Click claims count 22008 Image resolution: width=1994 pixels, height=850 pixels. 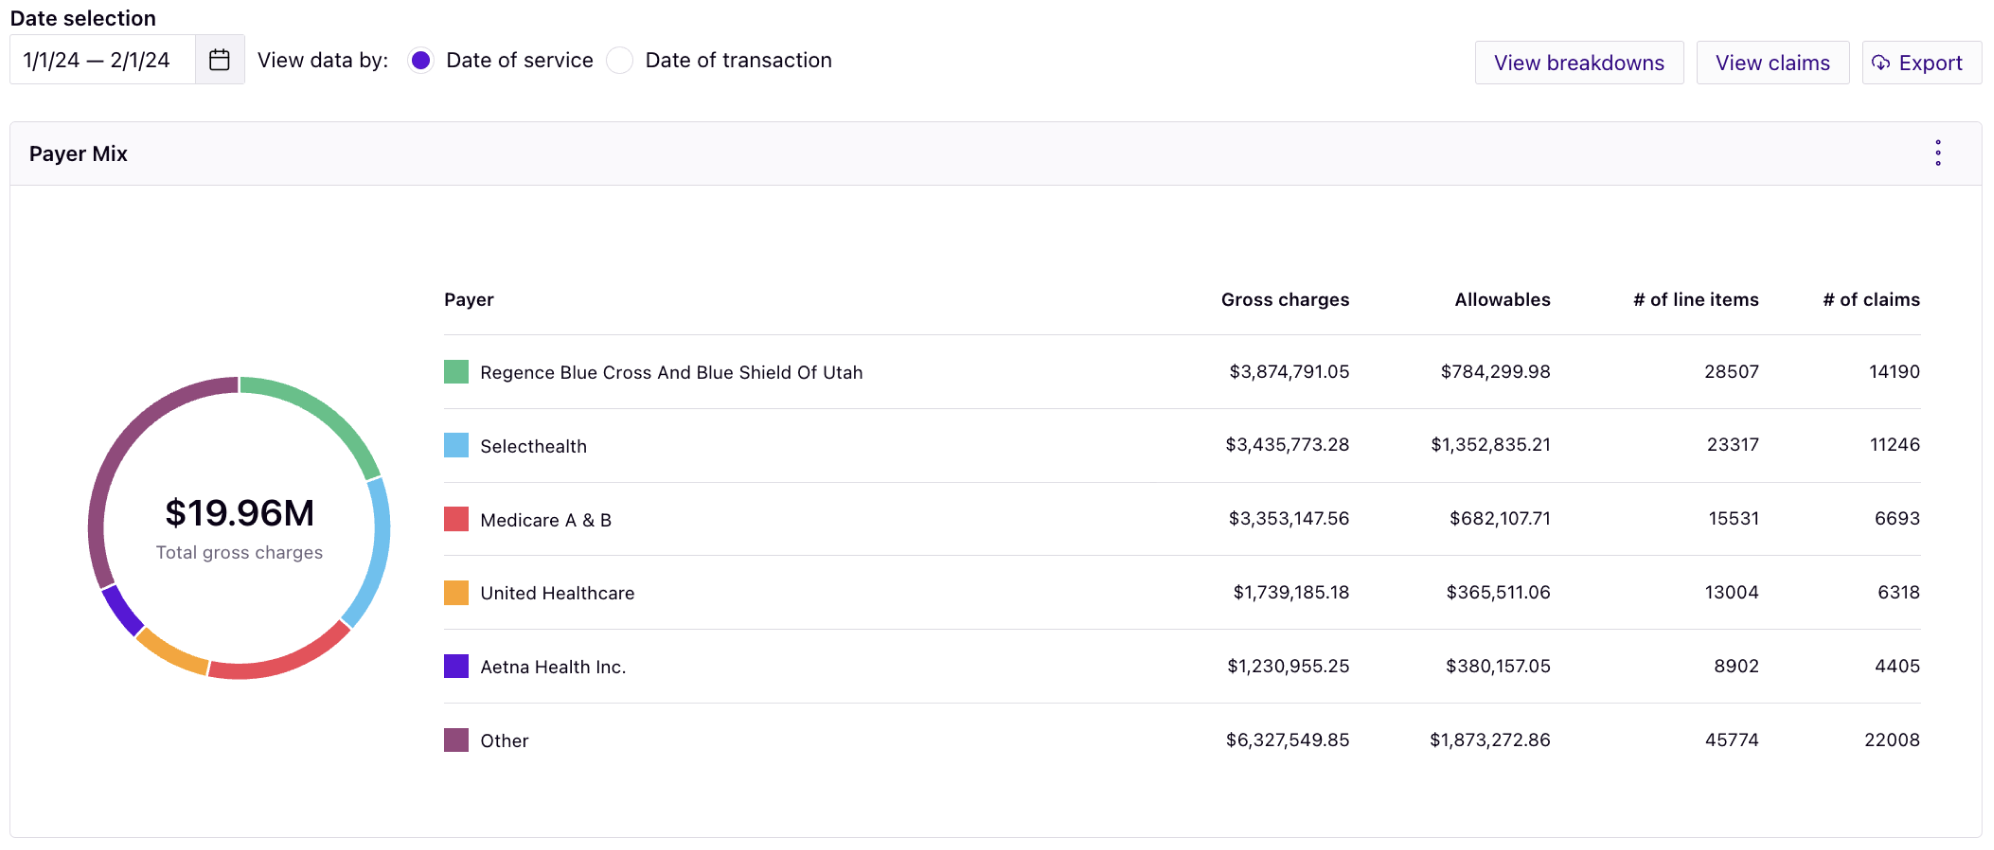point(1892,740)
